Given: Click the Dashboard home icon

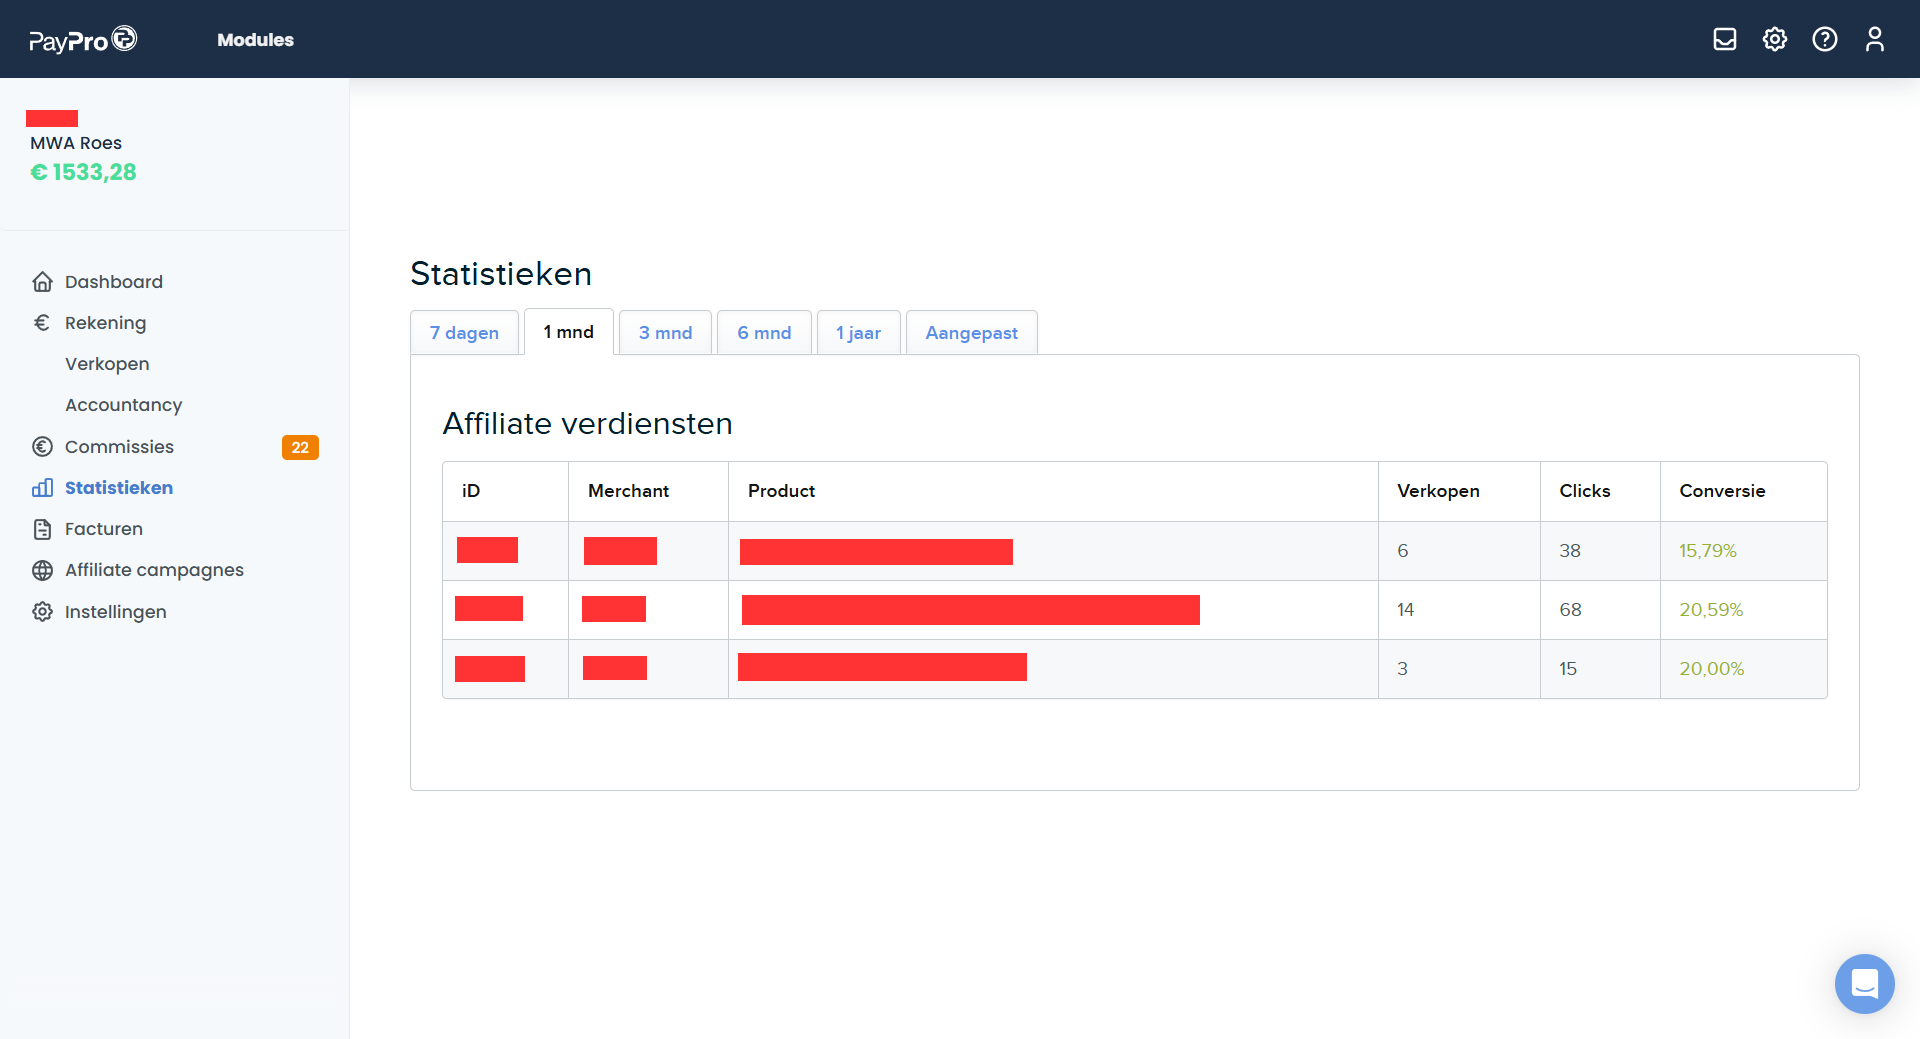Looking at the screenshot, I should click(x=42, y=282).
